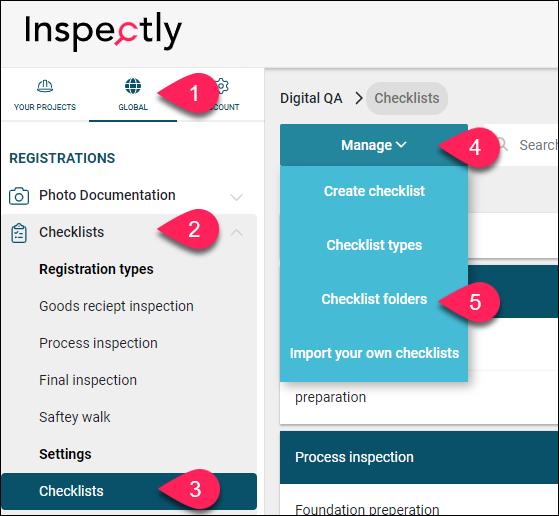
Task: Choose Import your own checklists
Action: [x=374, y=353]
